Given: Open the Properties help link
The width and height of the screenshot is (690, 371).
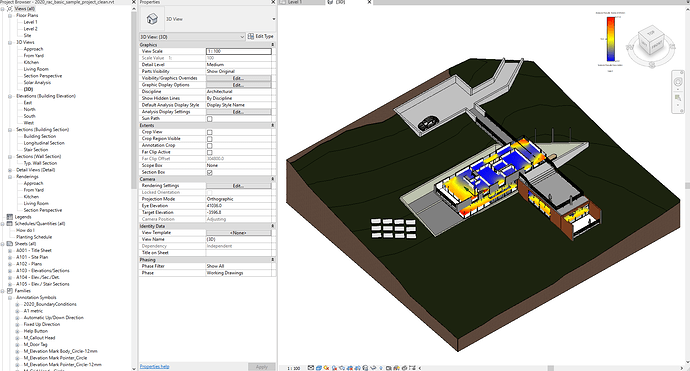Looking at the screenshot, I should (x=154, y=367).
